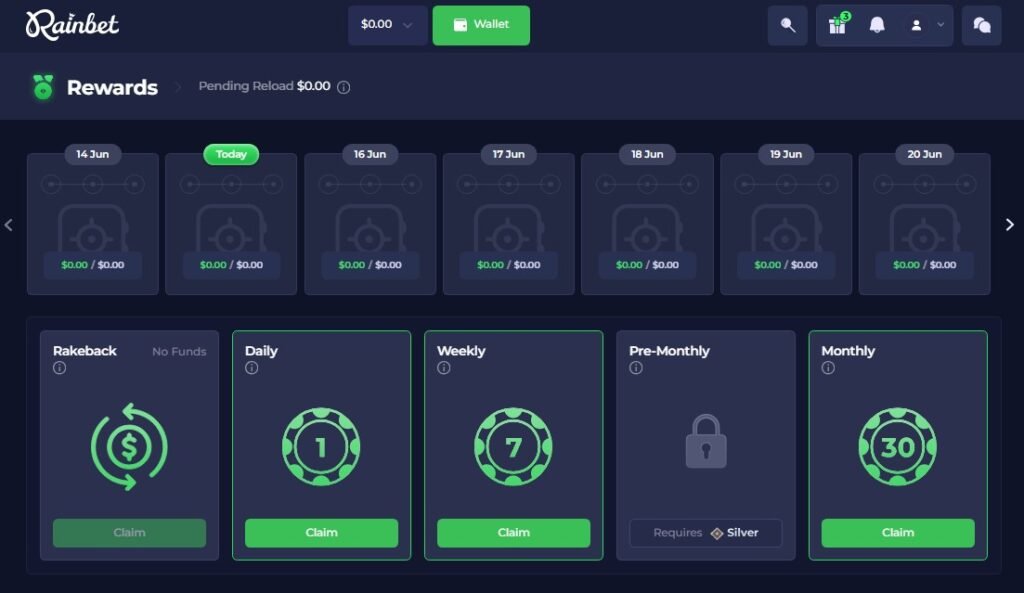Click the progress dots on 19 Jun card

(x=786, y=185)
